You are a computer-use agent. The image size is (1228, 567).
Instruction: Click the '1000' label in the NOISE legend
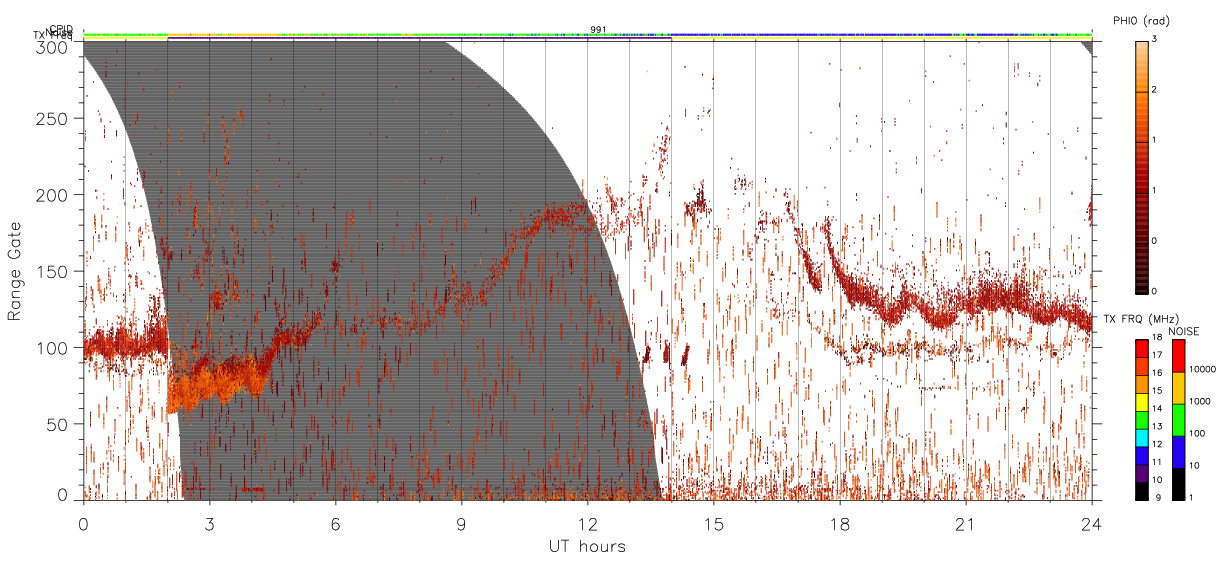[1199, 401]
